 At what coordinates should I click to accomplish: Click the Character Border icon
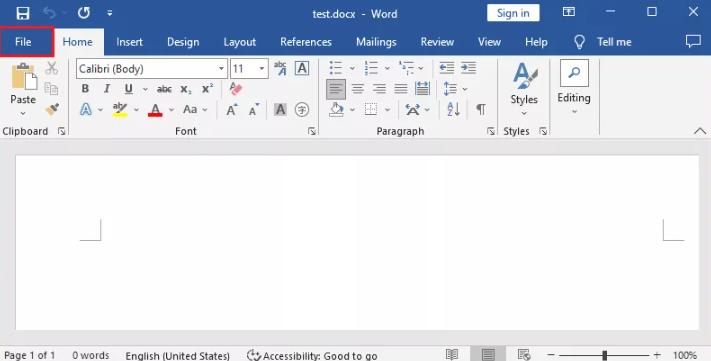tap(302, 68)
